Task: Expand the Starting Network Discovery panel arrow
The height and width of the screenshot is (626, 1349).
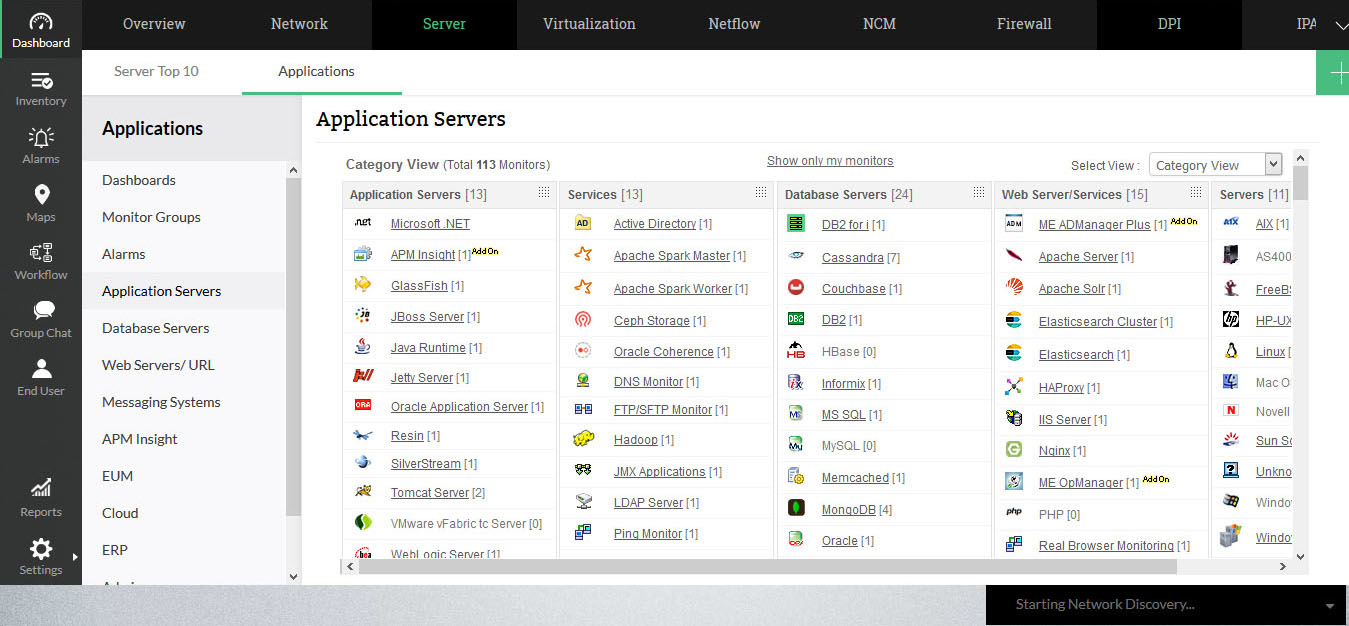Action: pos(1329,606)
